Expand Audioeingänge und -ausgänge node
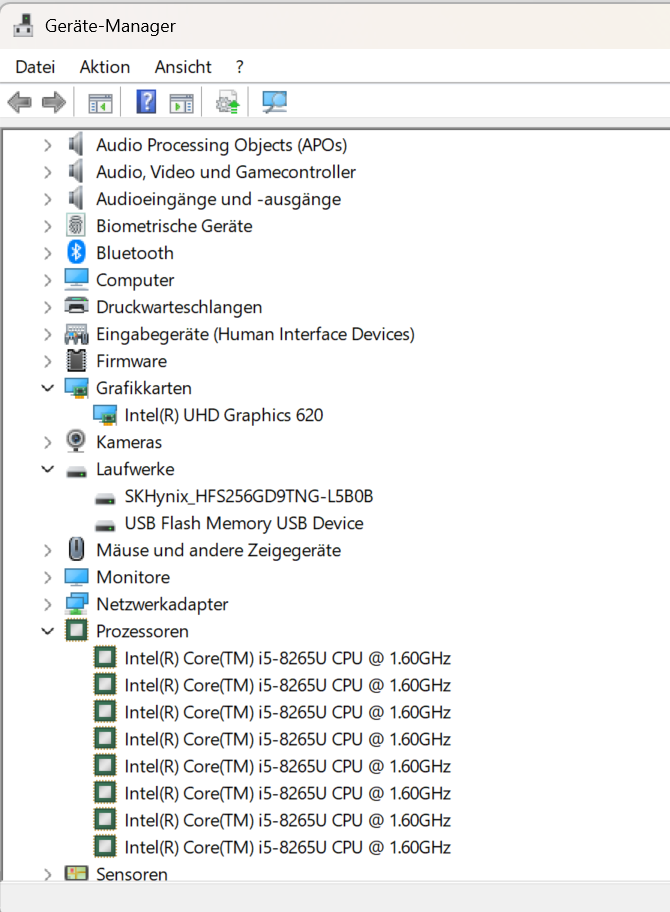This screenshot has width=670, height=912. 48,199
